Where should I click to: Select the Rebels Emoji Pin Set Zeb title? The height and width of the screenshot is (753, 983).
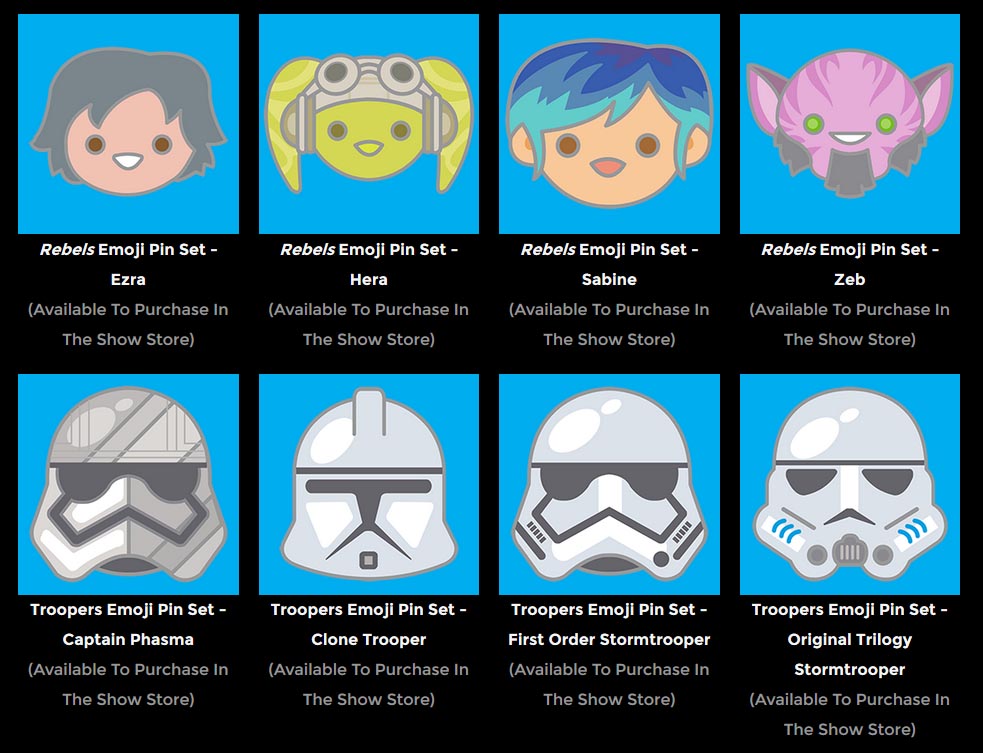849,265
